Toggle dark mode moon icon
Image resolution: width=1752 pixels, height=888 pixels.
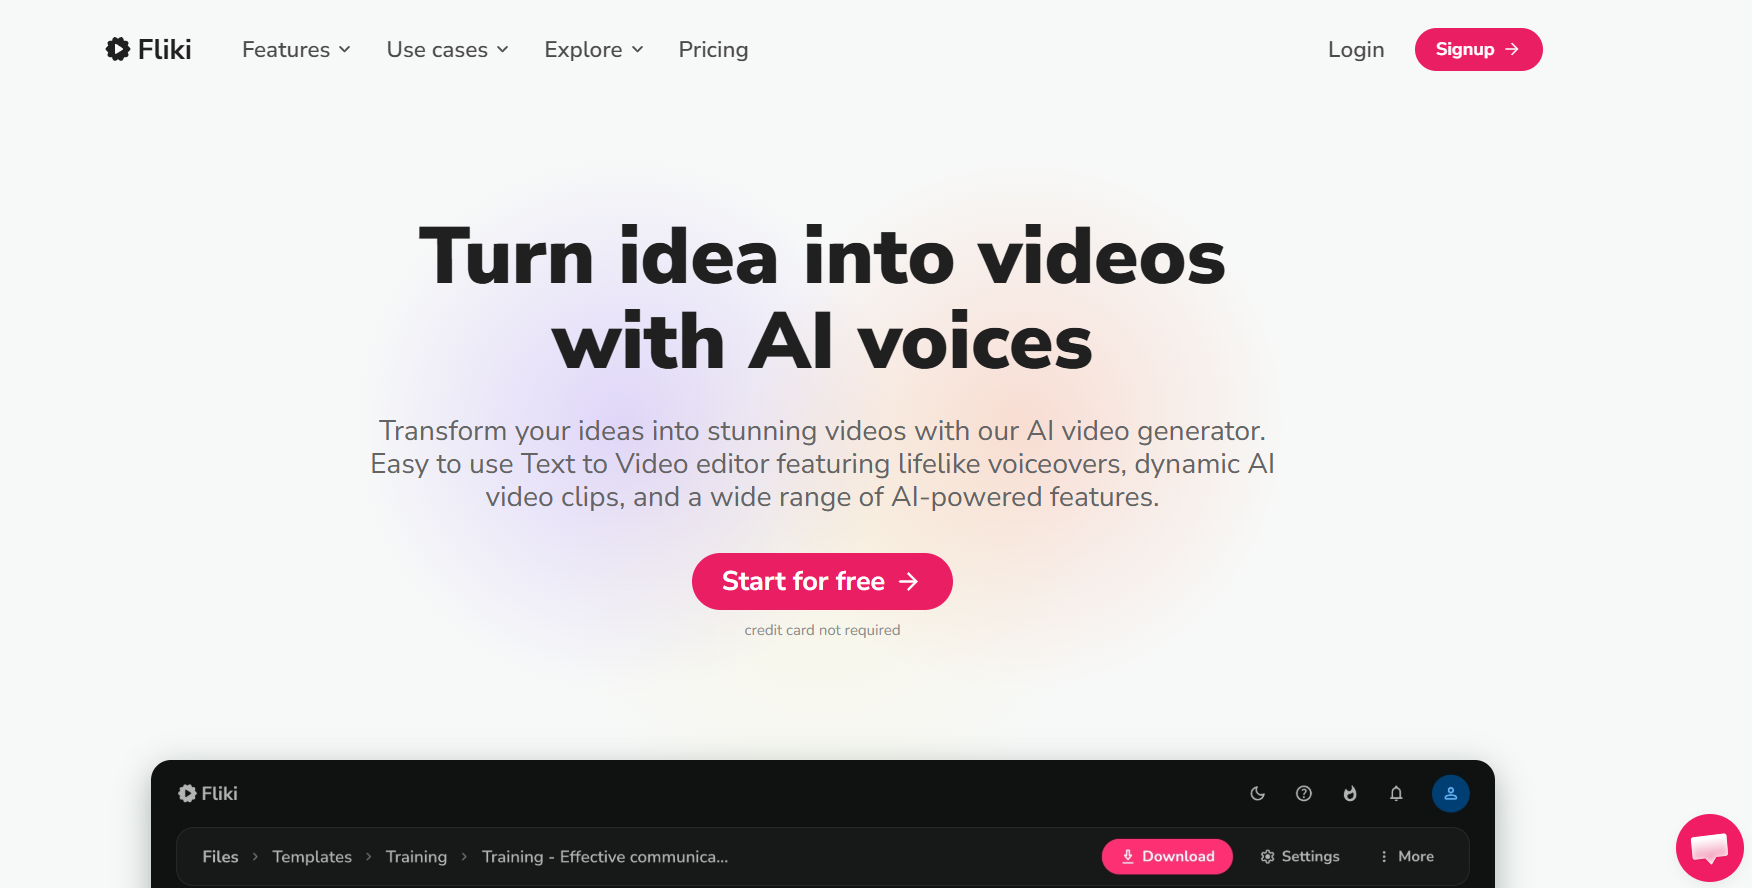coord(1258,793)
